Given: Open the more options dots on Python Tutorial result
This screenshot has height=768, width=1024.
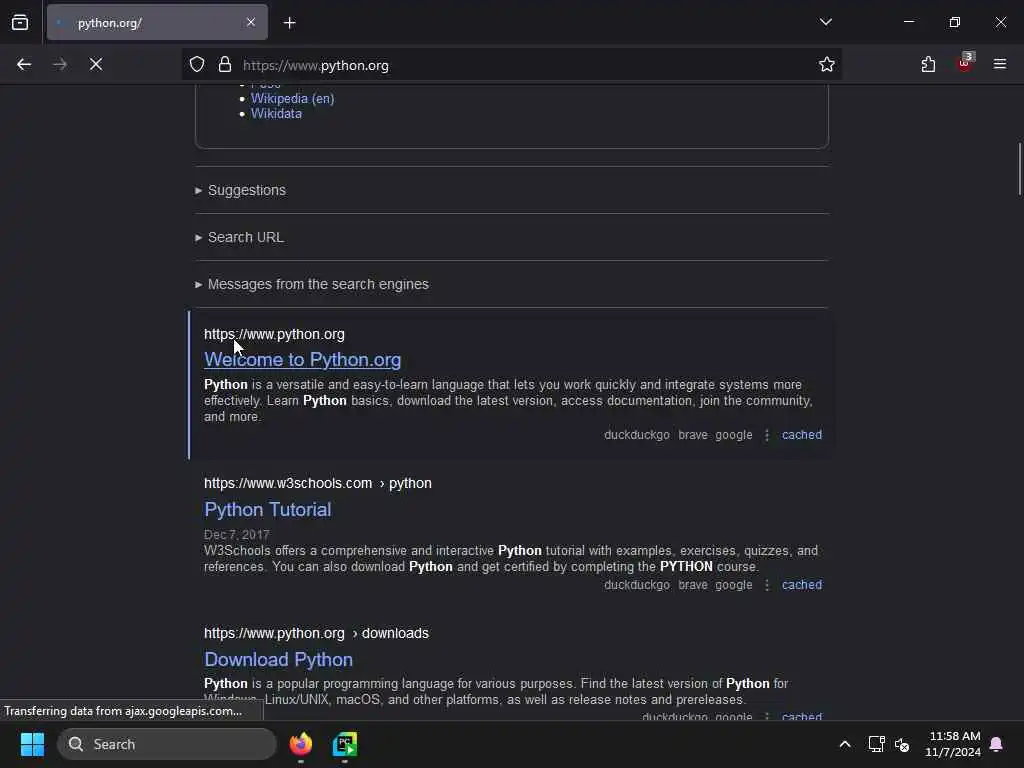Looking at the screenshot, I should [x=767, y=585].
